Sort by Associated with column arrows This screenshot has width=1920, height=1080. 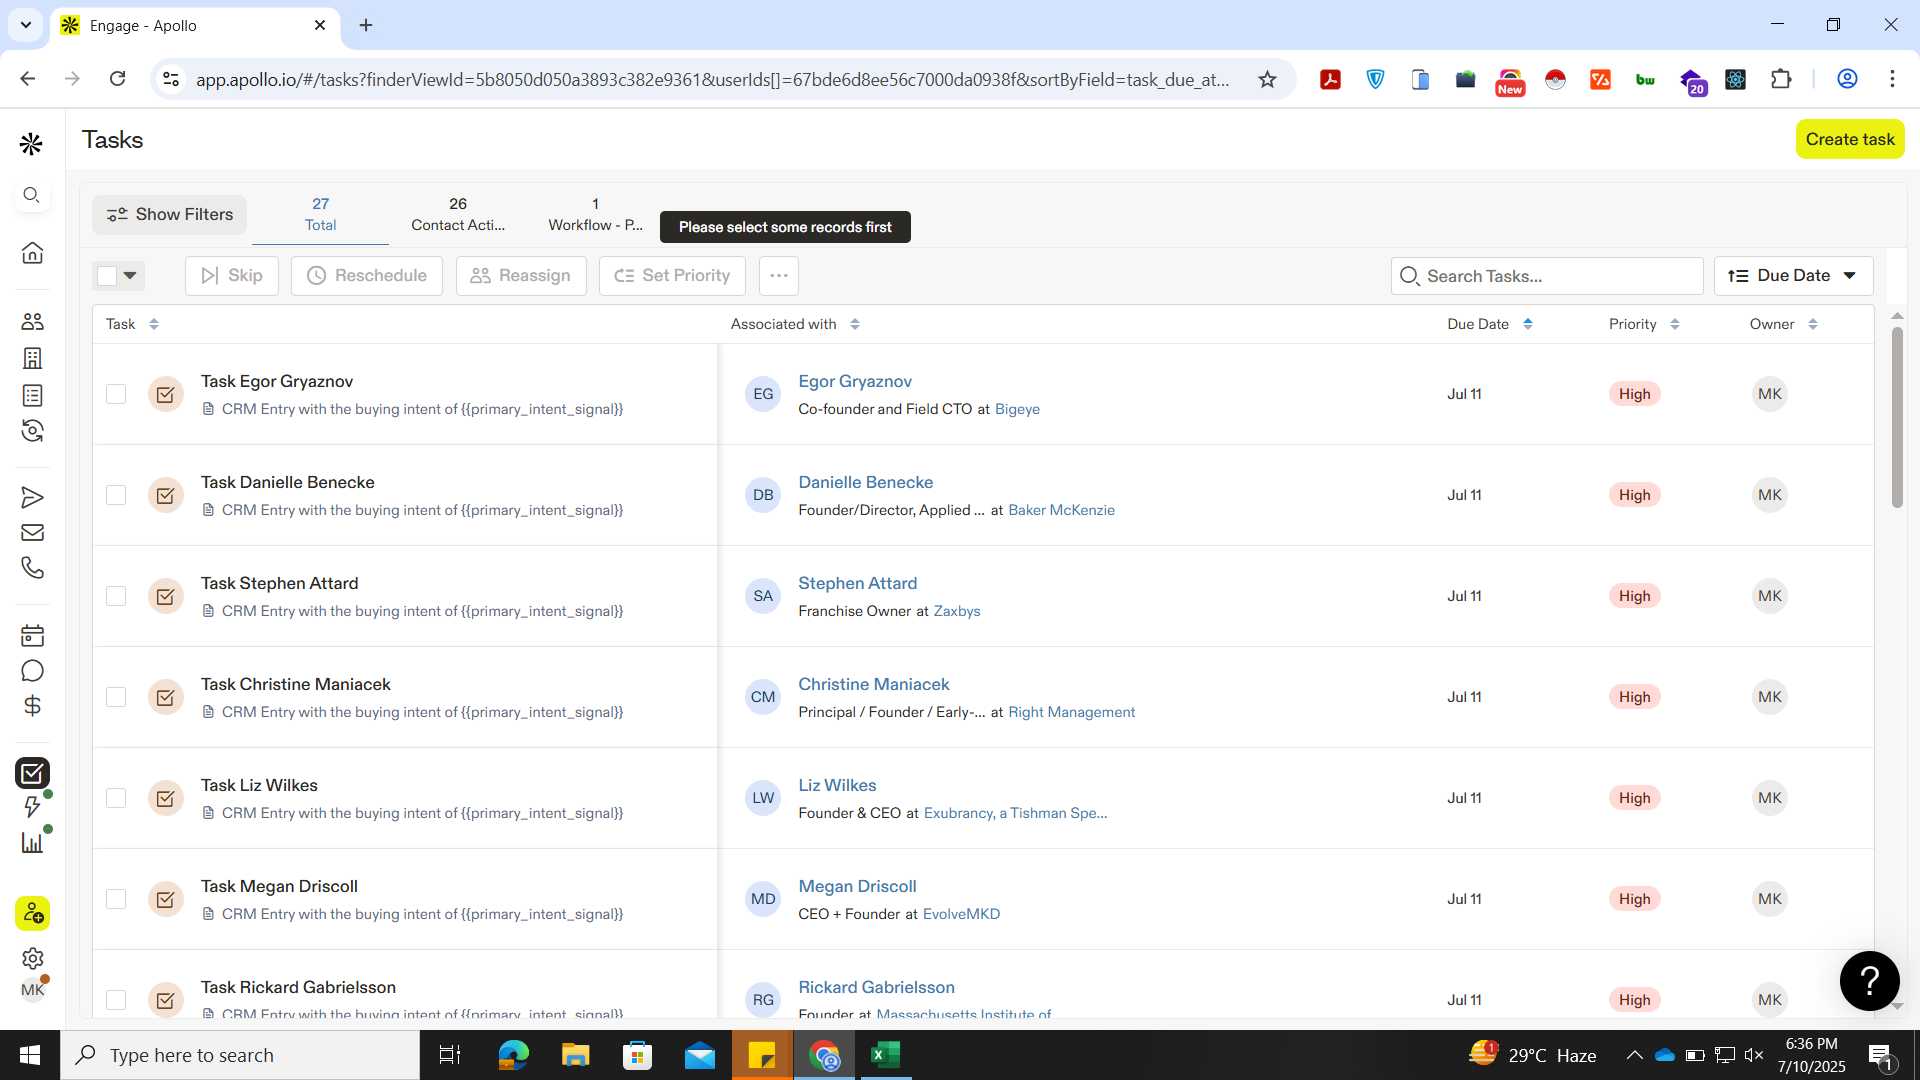click(854, 324)
